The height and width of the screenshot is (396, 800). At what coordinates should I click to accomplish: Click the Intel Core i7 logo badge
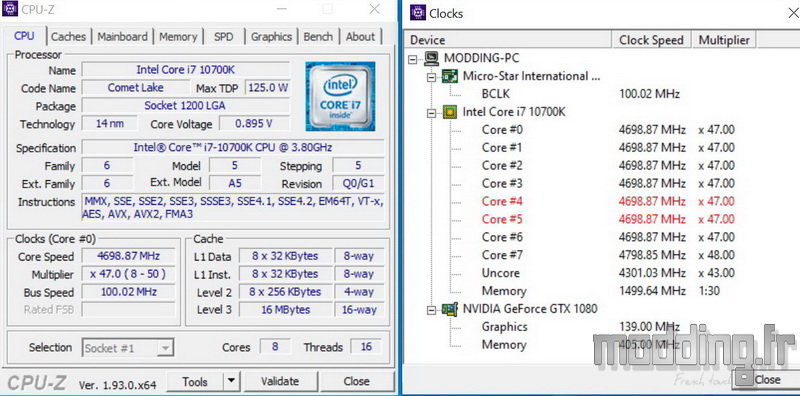point(340,96)
